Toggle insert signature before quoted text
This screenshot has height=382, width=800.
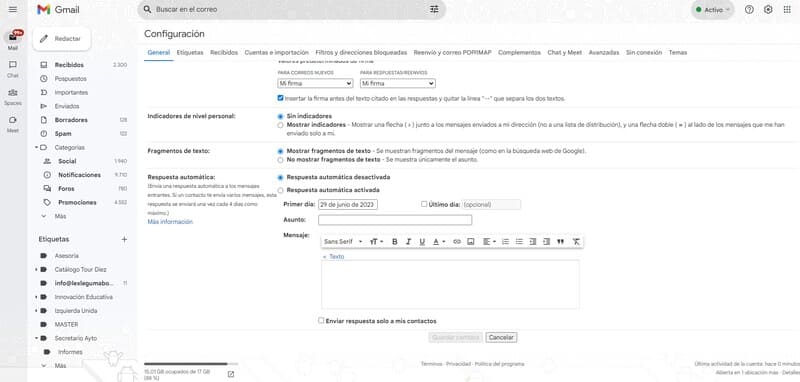click(280, 98)
